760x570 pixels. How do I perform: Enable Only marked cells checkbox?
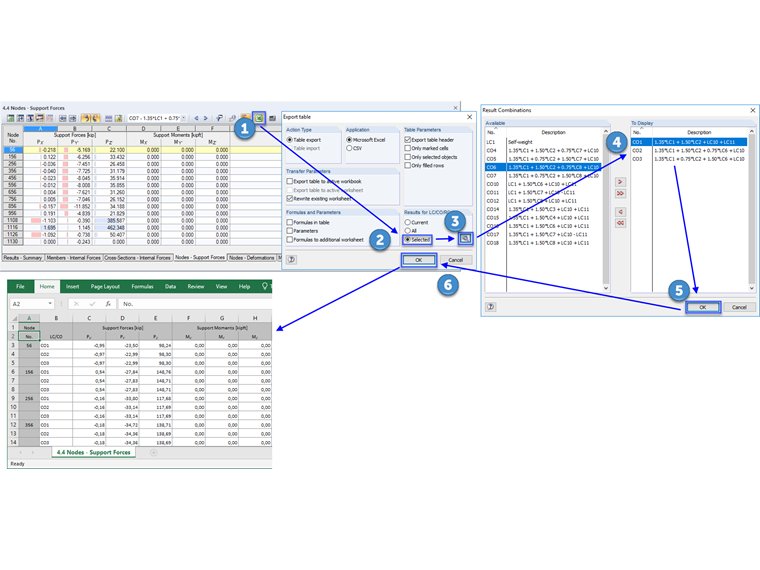[408, 148]
